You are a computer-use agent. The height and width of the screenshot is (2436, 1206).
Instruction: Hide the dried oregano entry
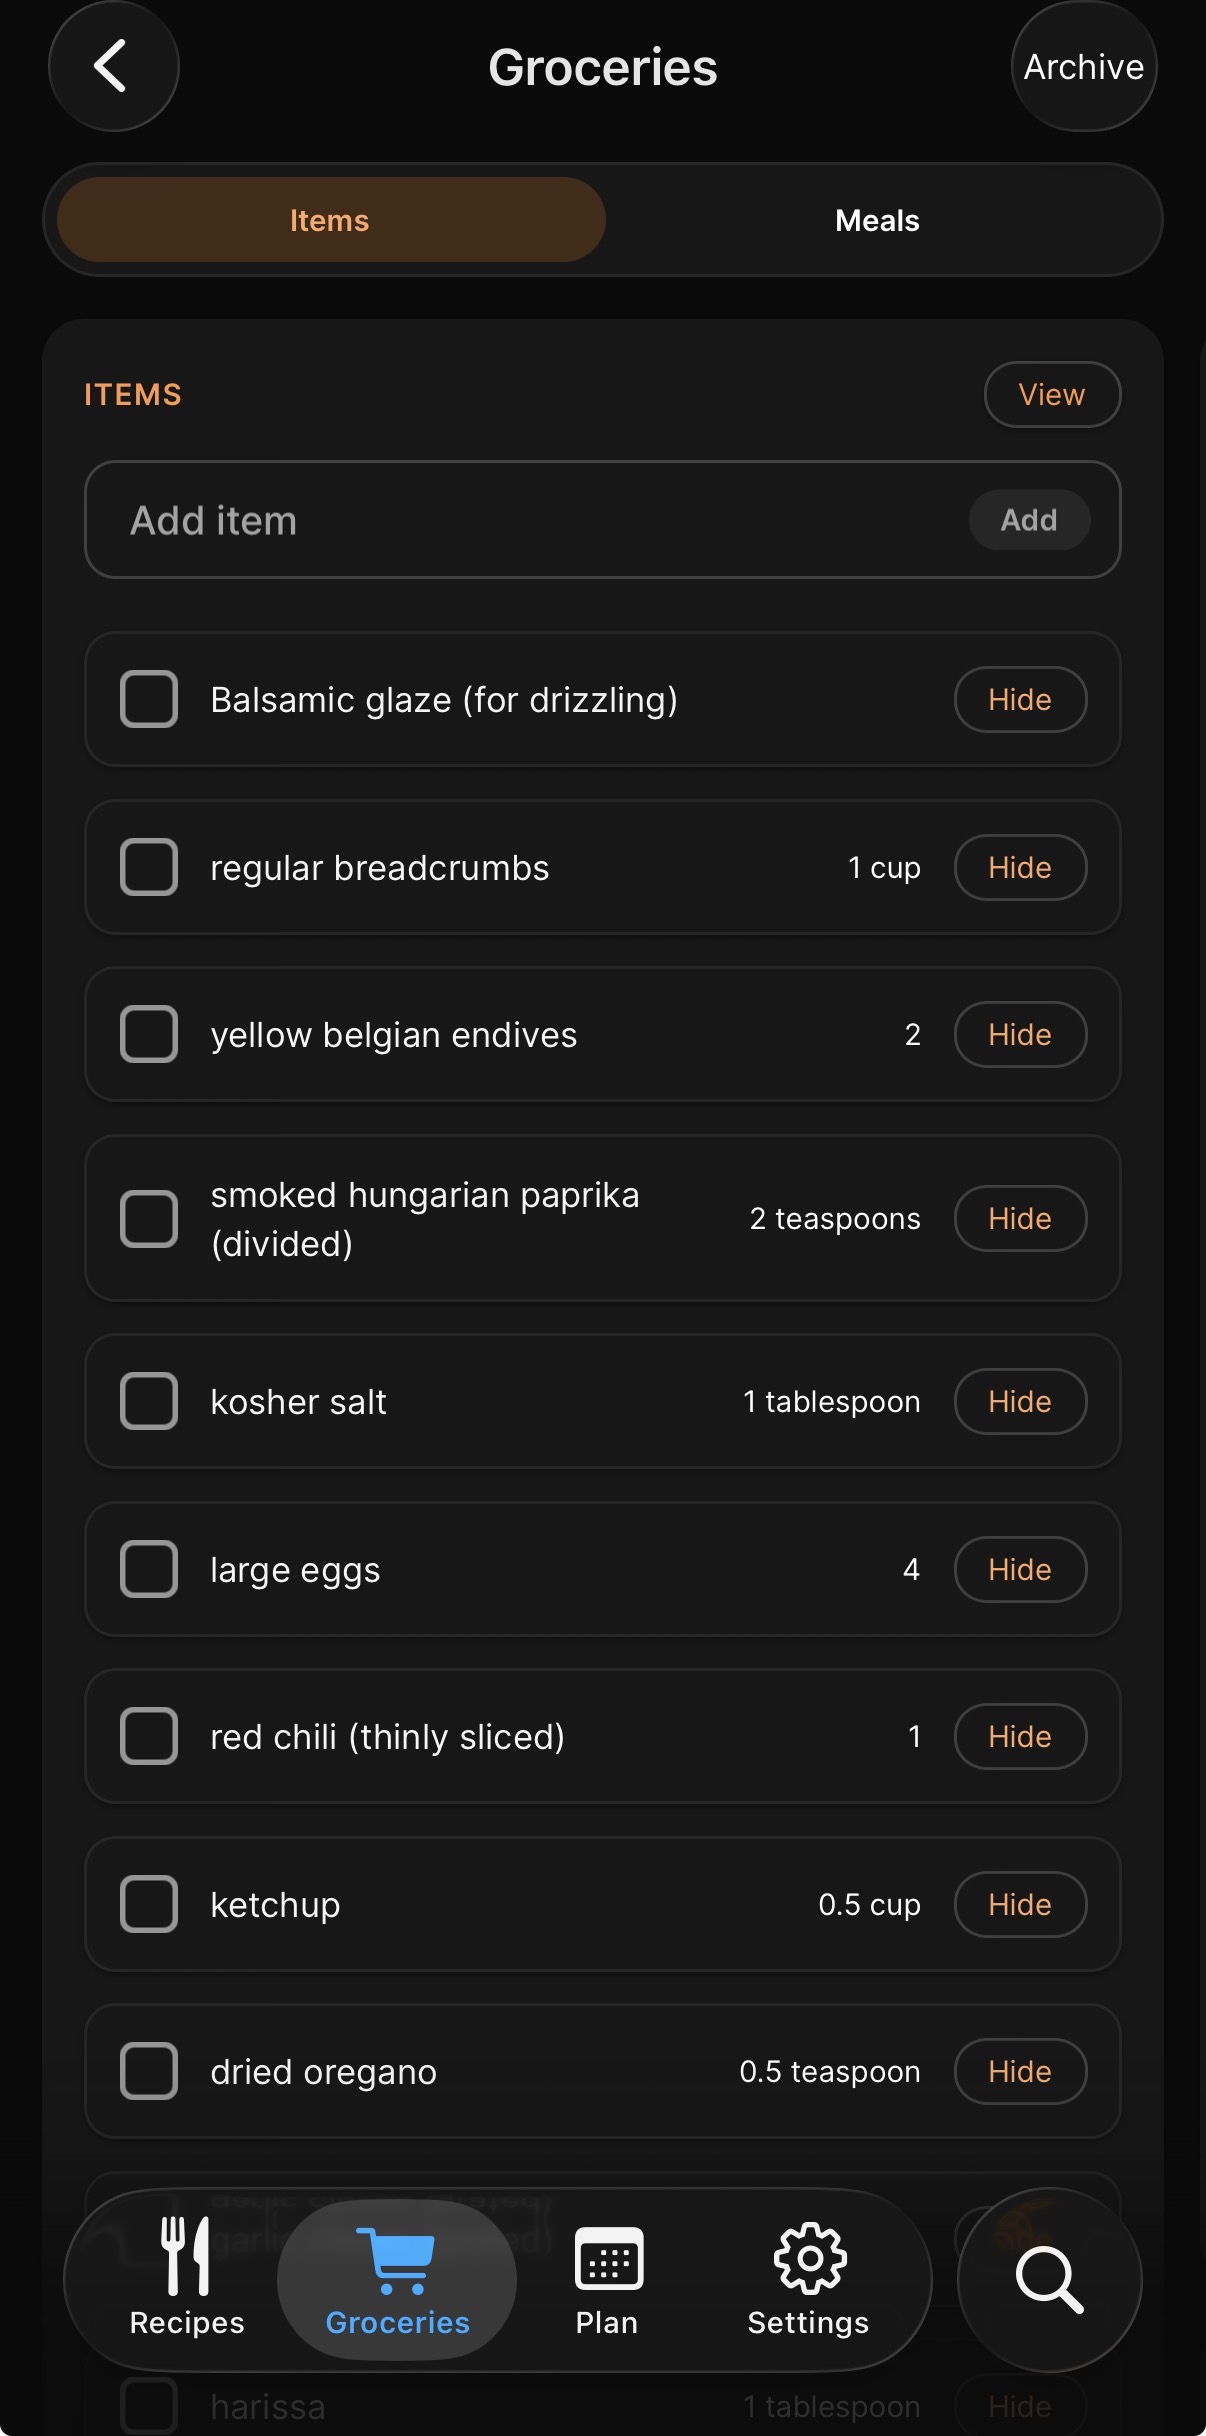click(x=1020, y=2071)
